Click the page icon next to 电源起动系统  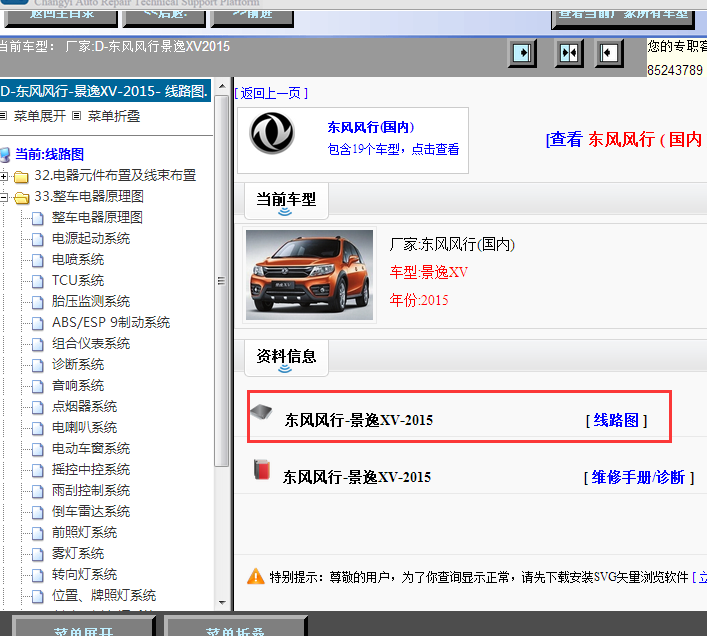point(38,239)
